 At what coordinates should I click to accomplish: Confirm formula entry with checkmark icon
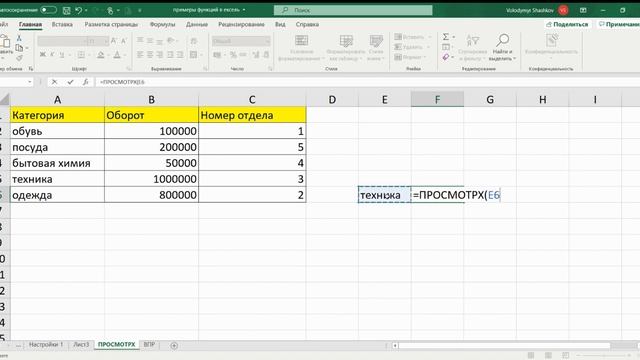pos(70,82)
